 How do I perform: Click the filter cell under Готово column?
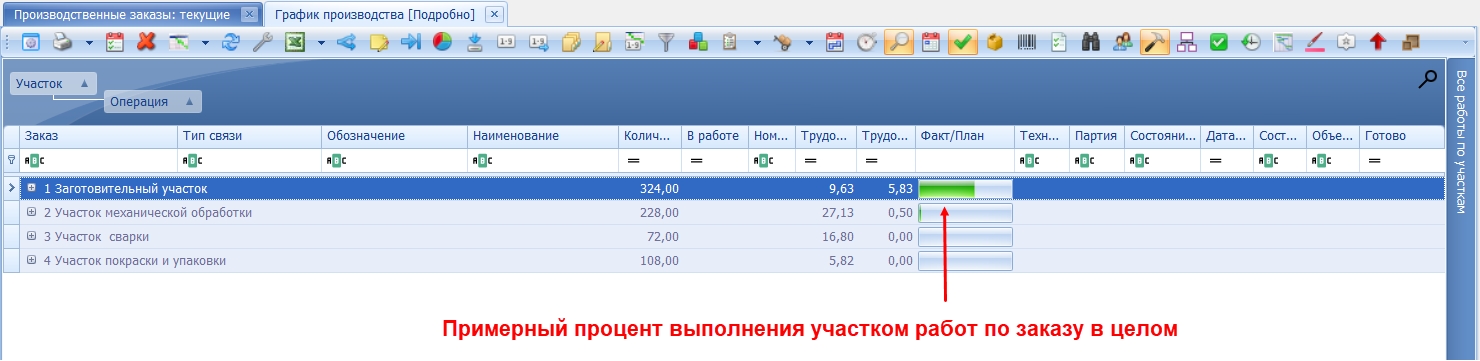1401,160
